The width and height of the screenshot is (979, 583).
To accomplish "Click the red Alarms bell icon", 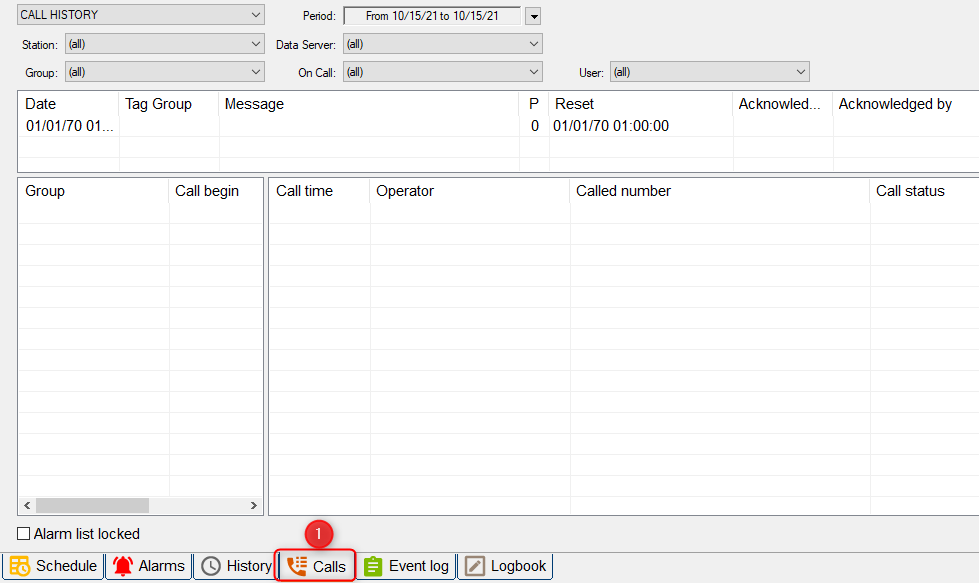I will point(123,566).
